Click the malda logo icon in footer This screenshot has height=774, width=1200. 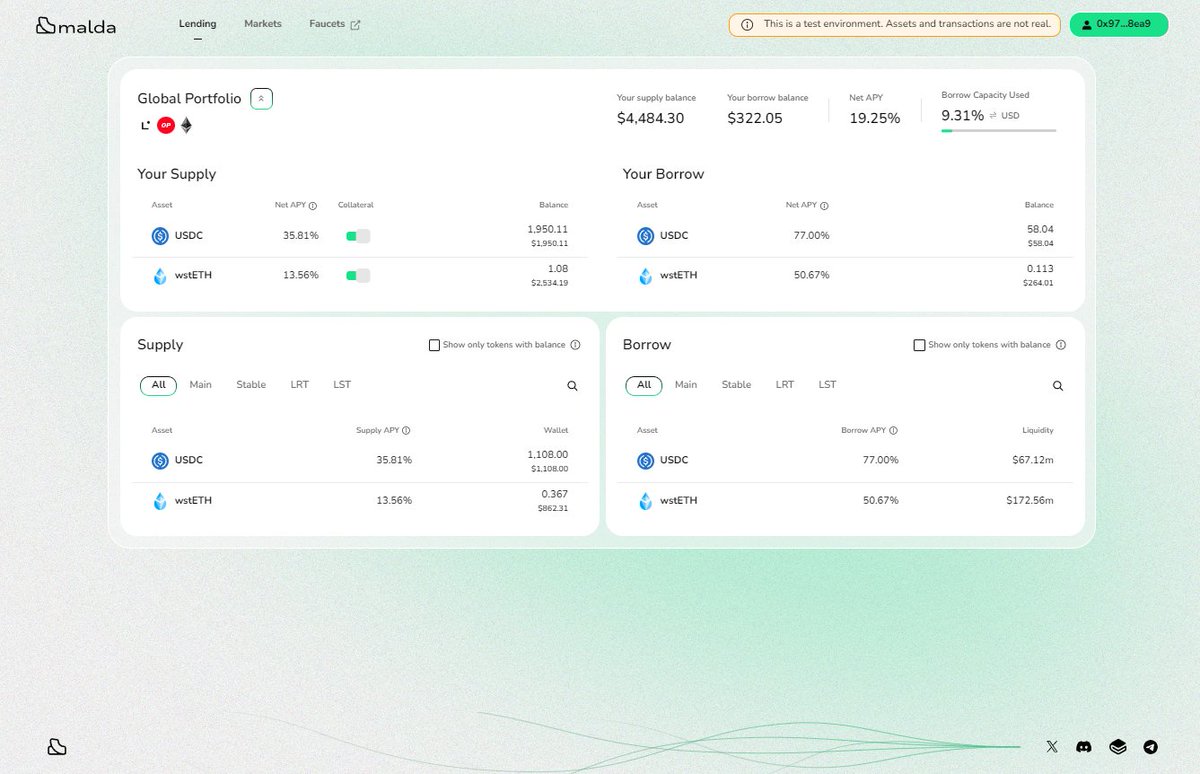(x=57, y=747)
